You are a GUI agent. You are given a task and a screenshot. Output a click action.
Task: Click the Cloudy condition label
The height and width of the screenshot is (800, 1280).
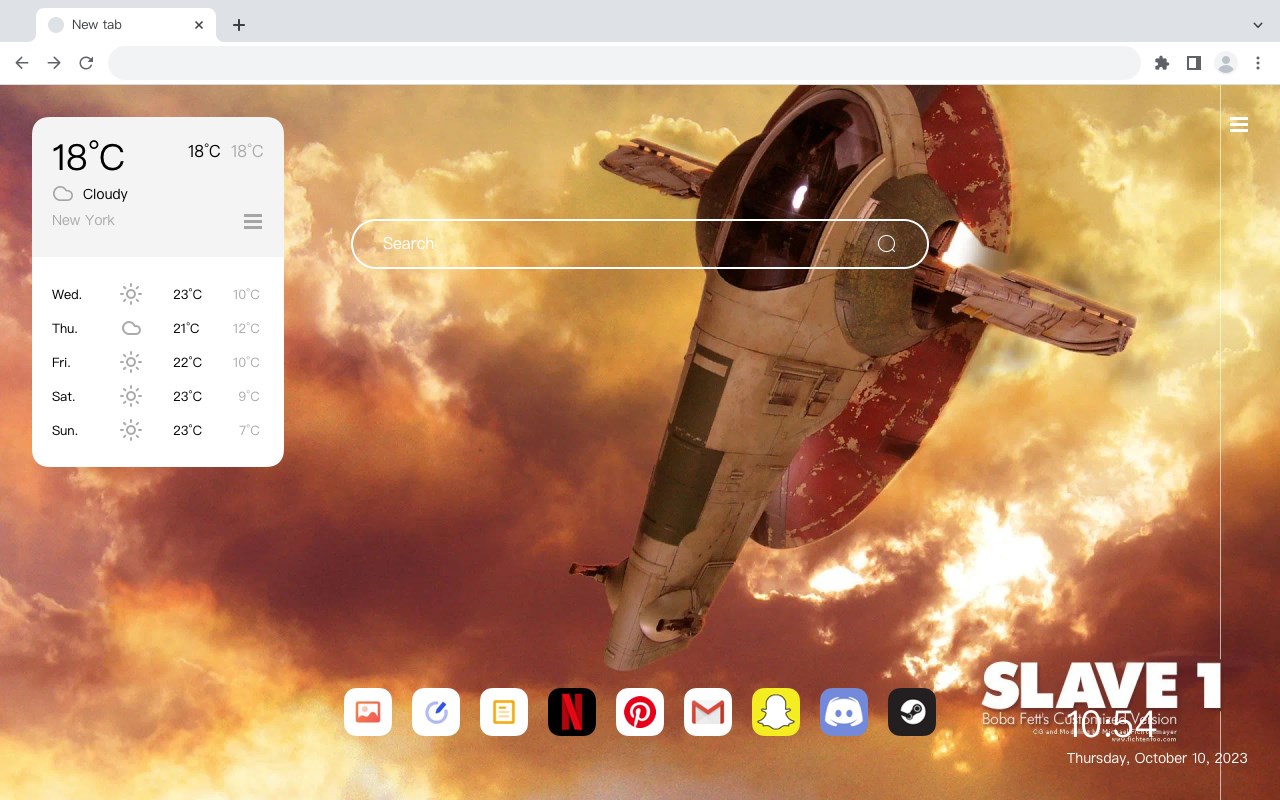105,194
